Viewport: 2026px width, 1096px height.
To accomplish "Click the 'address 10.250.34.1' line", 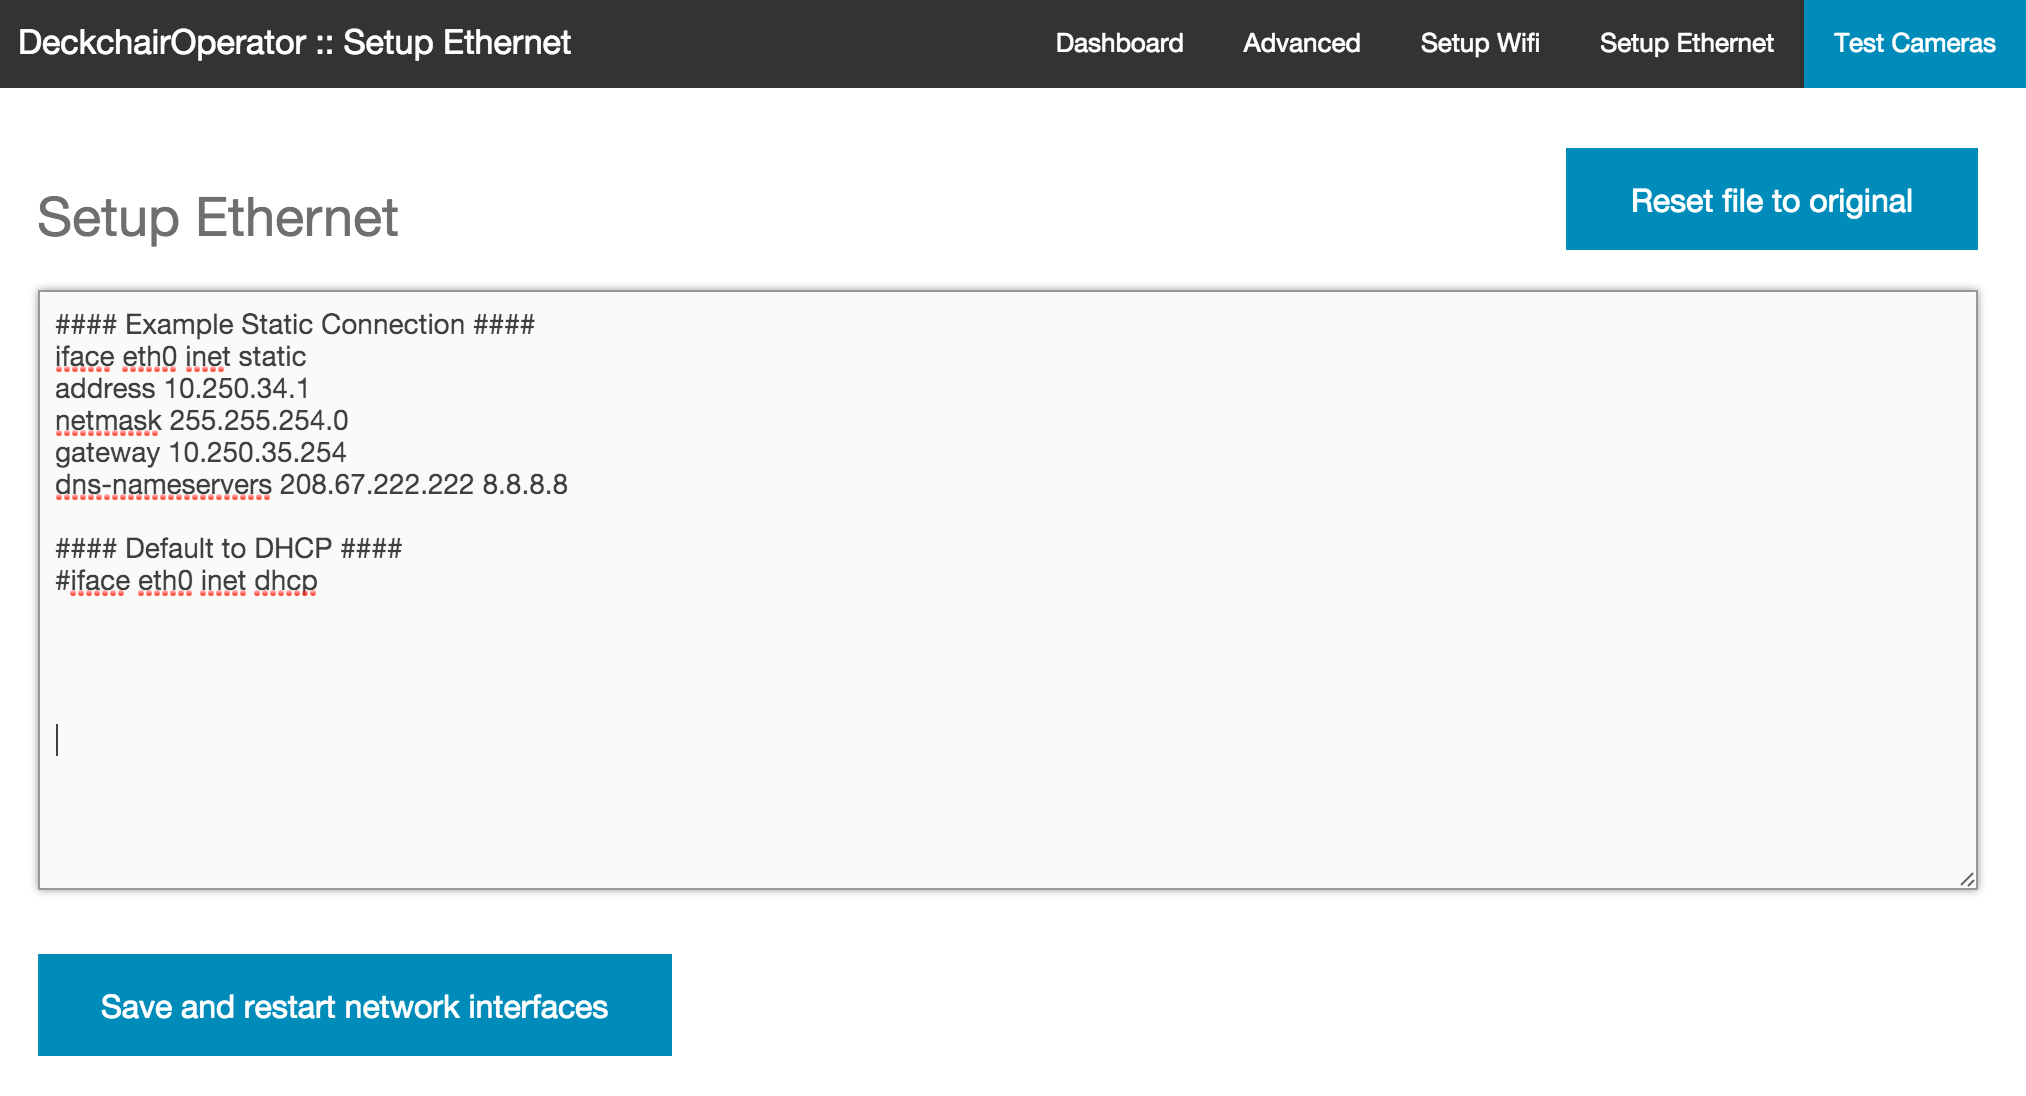I will pyautogui.click(x=182, y=388).
